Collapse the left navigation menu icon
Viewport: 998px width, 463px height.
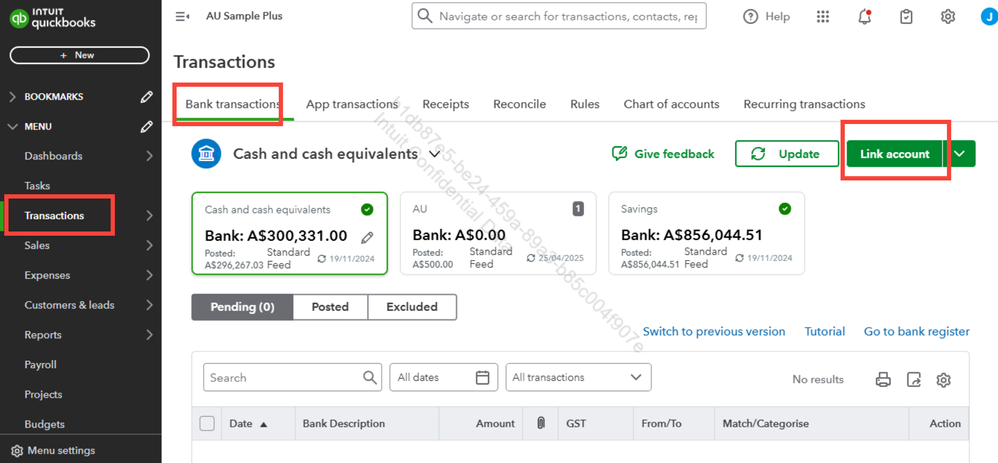182,16
